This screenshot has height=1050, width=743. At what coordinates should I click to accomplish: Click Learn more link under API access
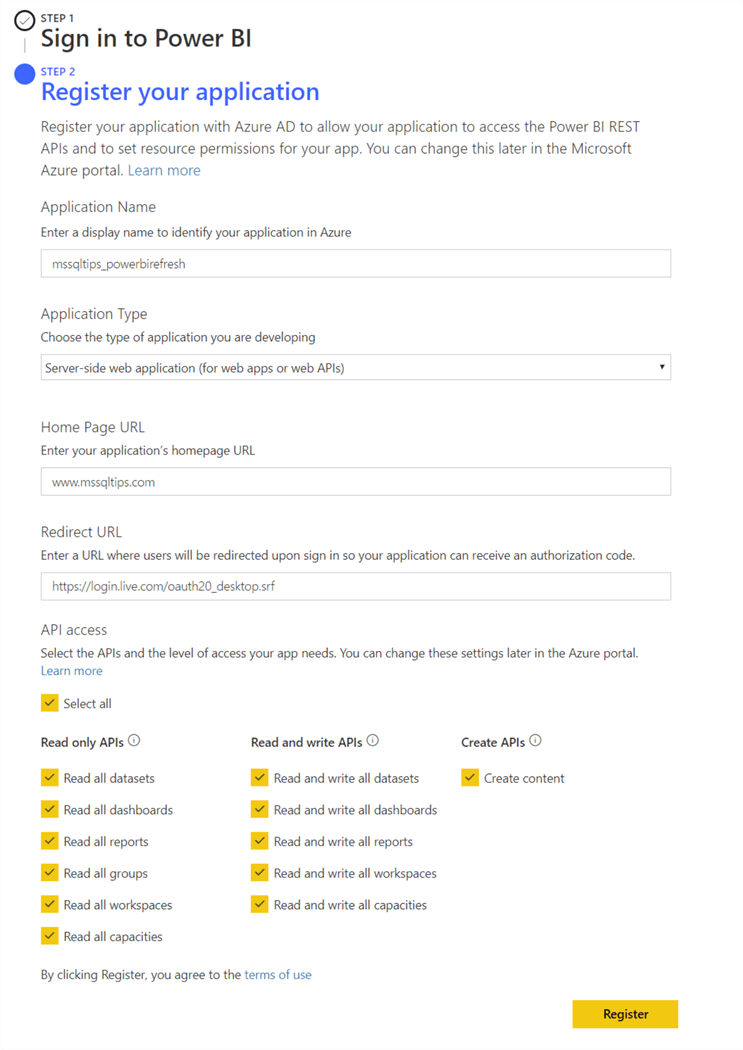coord(71,671)
